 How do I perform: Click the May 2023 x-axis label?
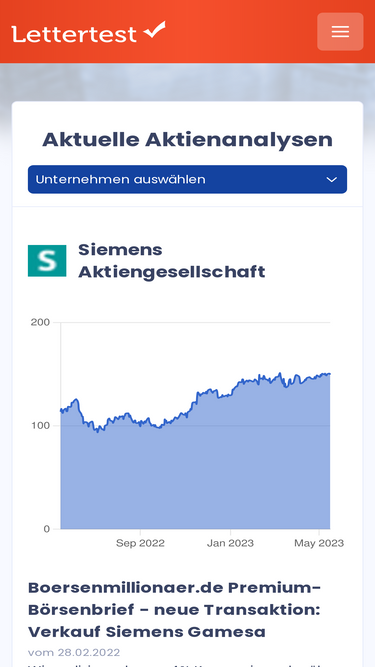click(x=319, y=543)
